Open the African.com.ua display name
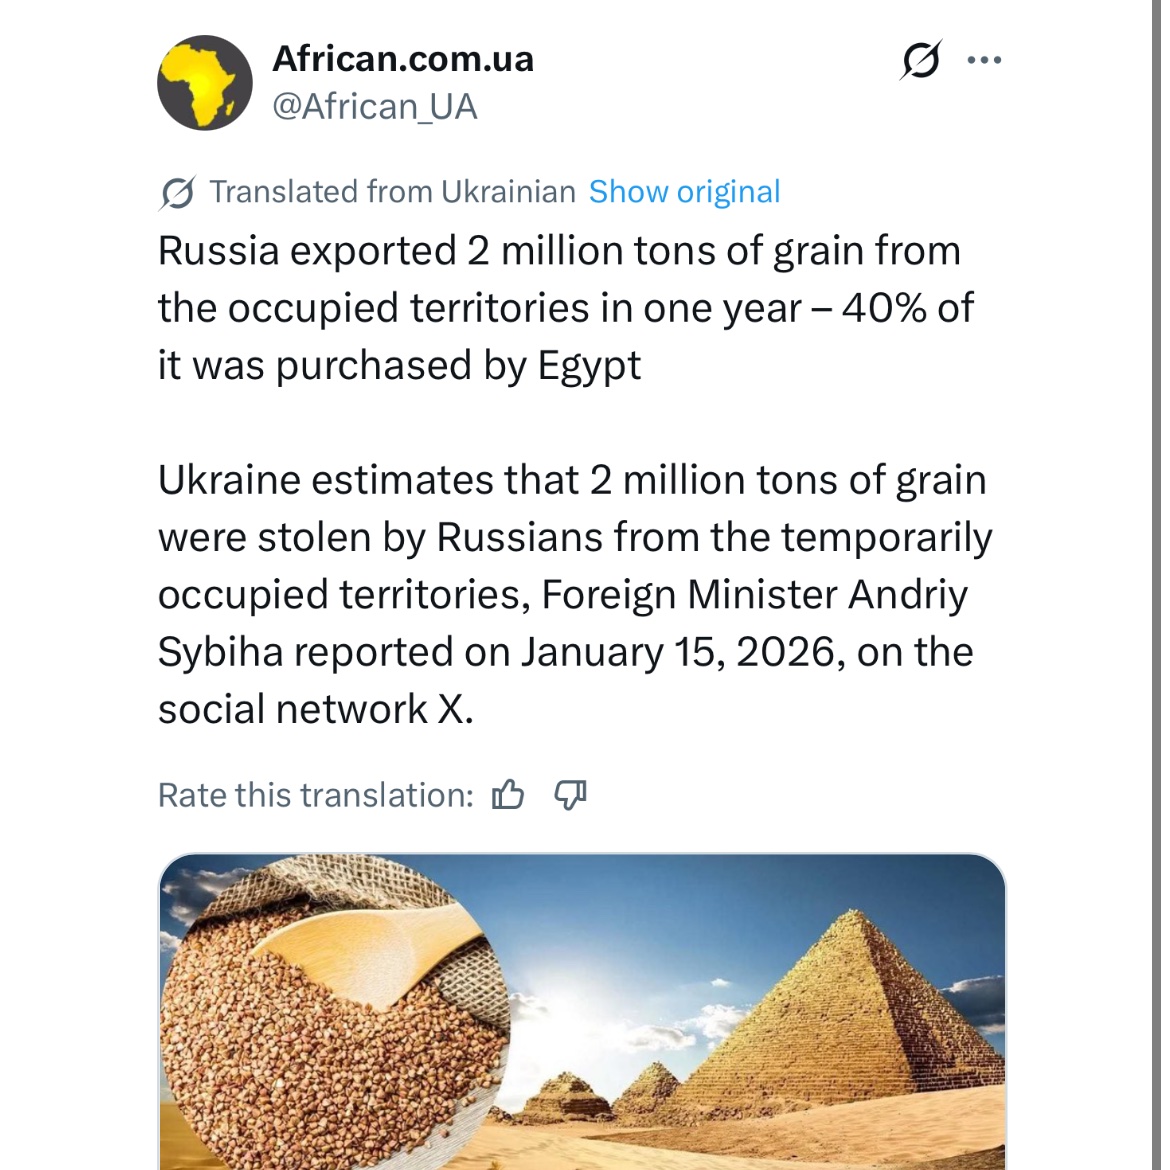 (x=403, y=59)
